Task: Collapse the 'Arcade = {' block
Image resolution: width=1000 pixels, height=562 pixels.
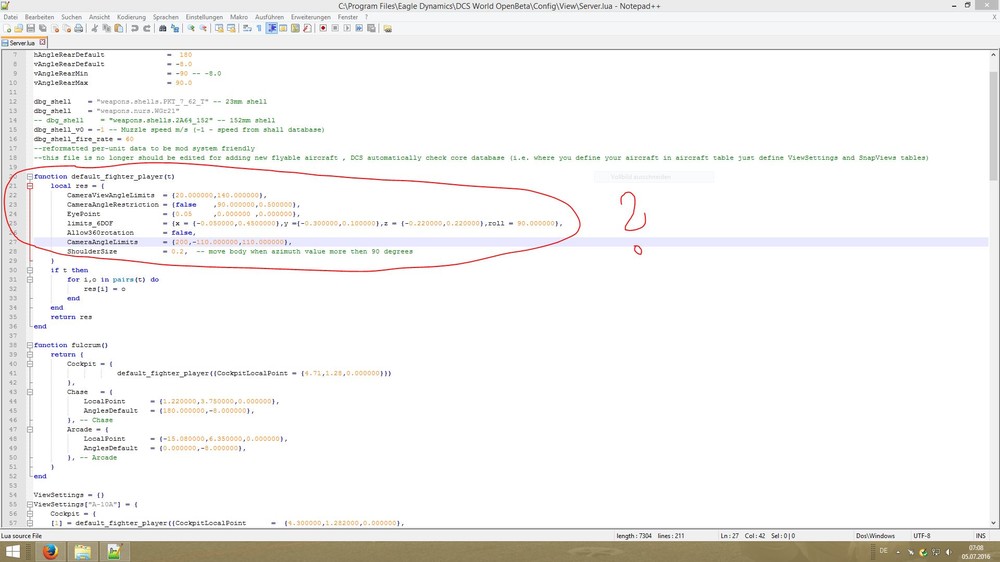Action: click(30, 429)
